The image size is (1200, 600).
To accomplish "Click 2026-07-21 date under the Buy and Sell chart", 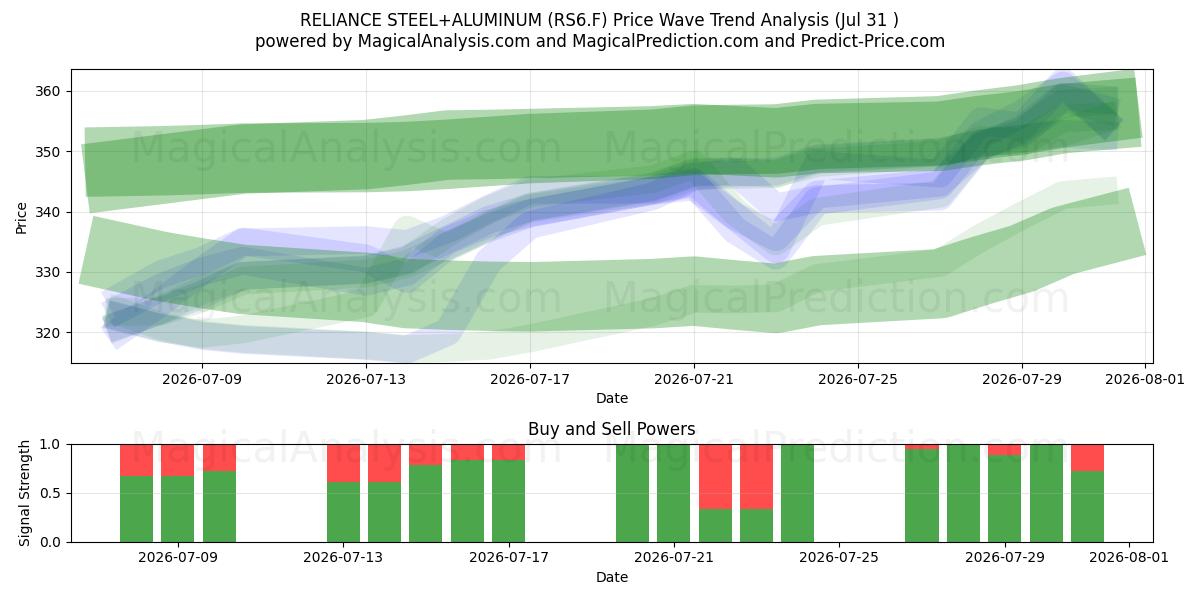I will pos(674,557).
